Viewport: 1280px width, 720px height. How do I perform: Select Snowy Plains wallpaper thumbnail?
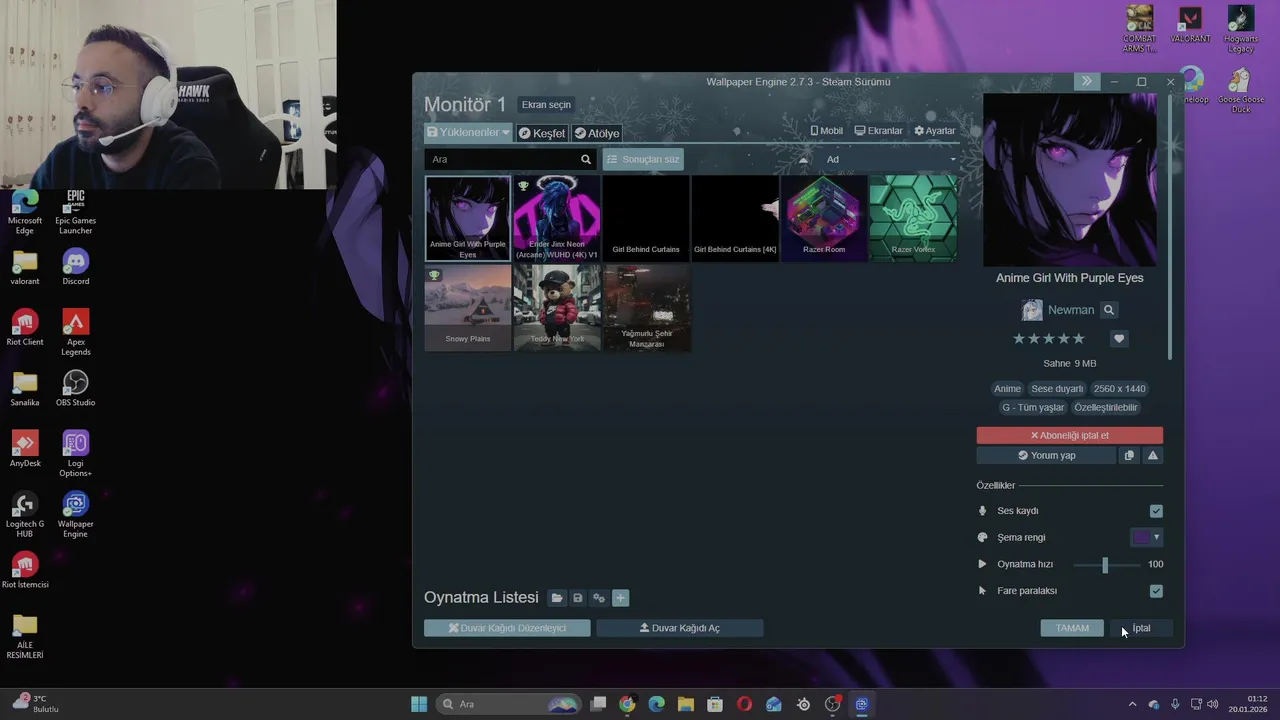pos(468,308)
